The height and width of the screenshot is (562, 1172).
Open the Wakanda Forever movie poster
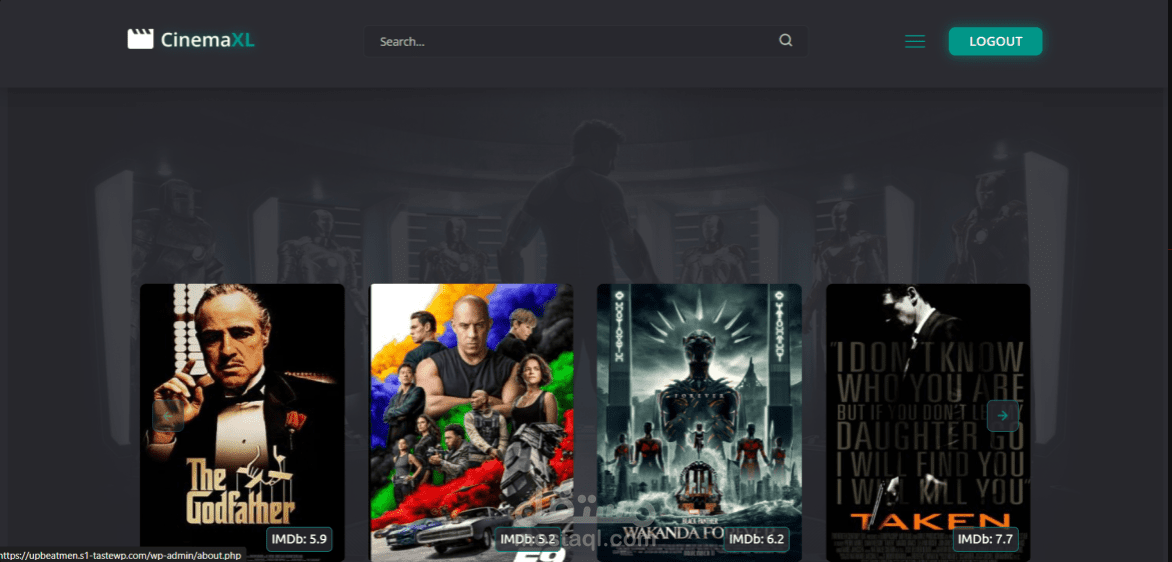(700, 422)
